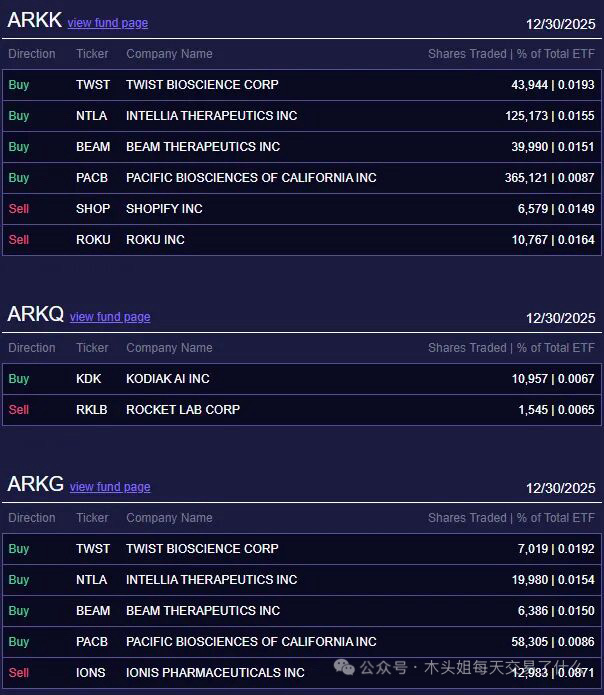
Task: Click the KDK ticker in ARKQ
Action: pyautogui.click(x=89, y=379)
